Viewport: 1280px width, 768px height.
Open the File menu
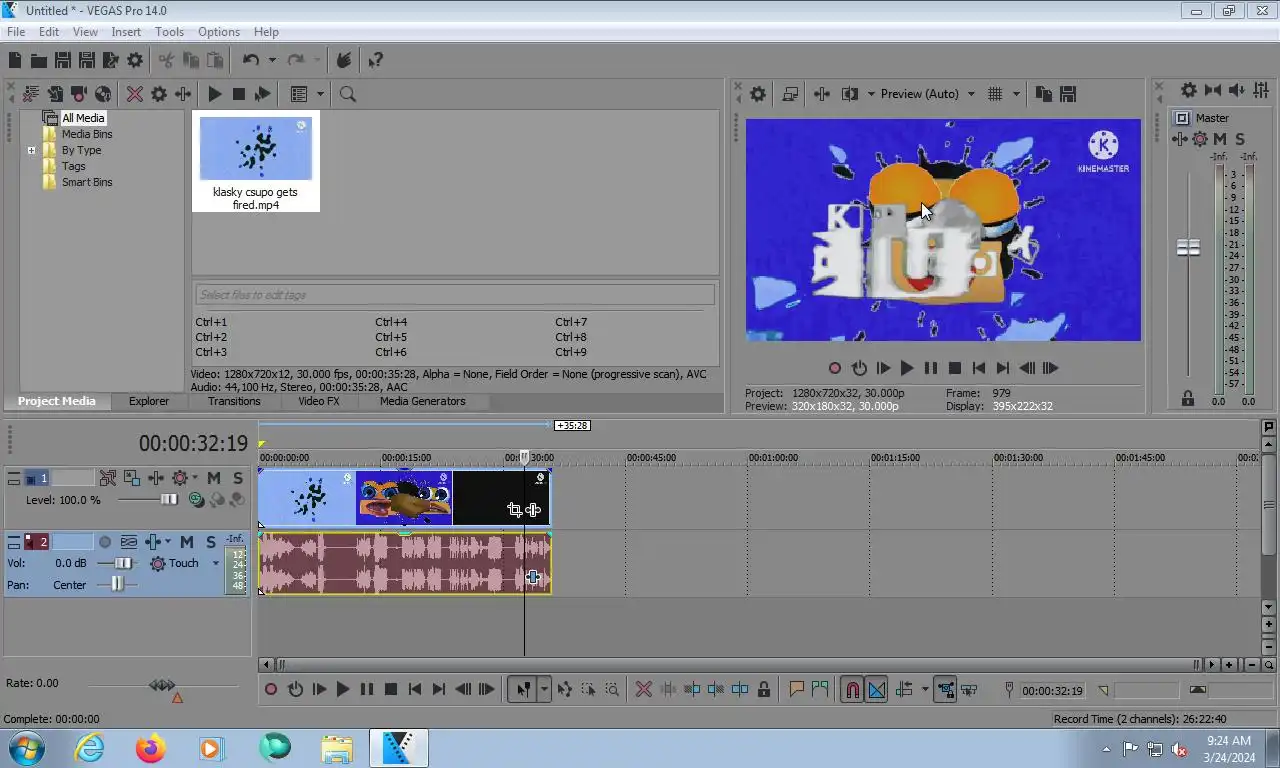16,32
